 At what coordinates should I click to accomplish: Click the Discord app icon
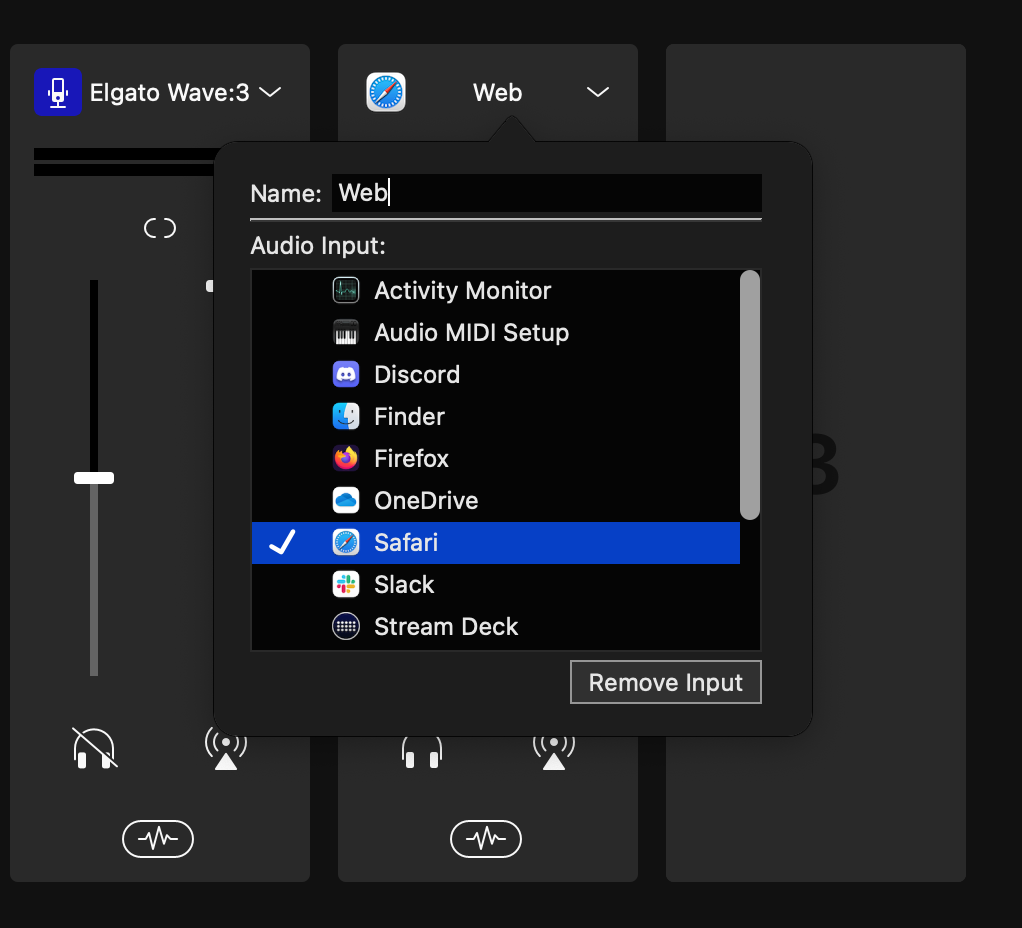click(346, 375)
